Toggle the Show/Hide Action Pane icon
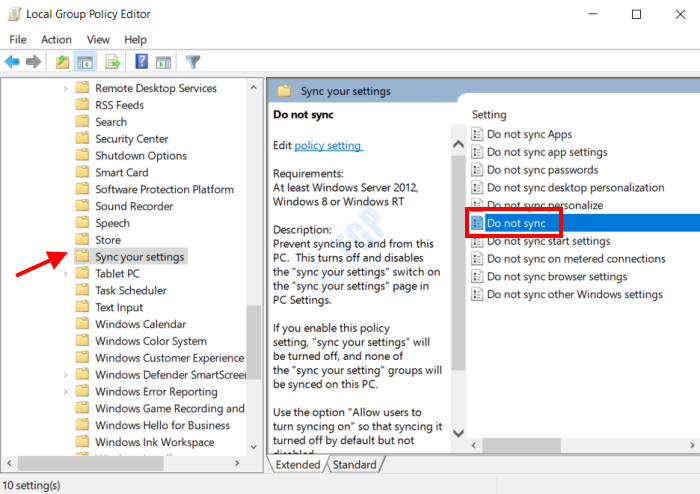Image resolution: width=700 pixels, height=494 pixels. [163, 62]
